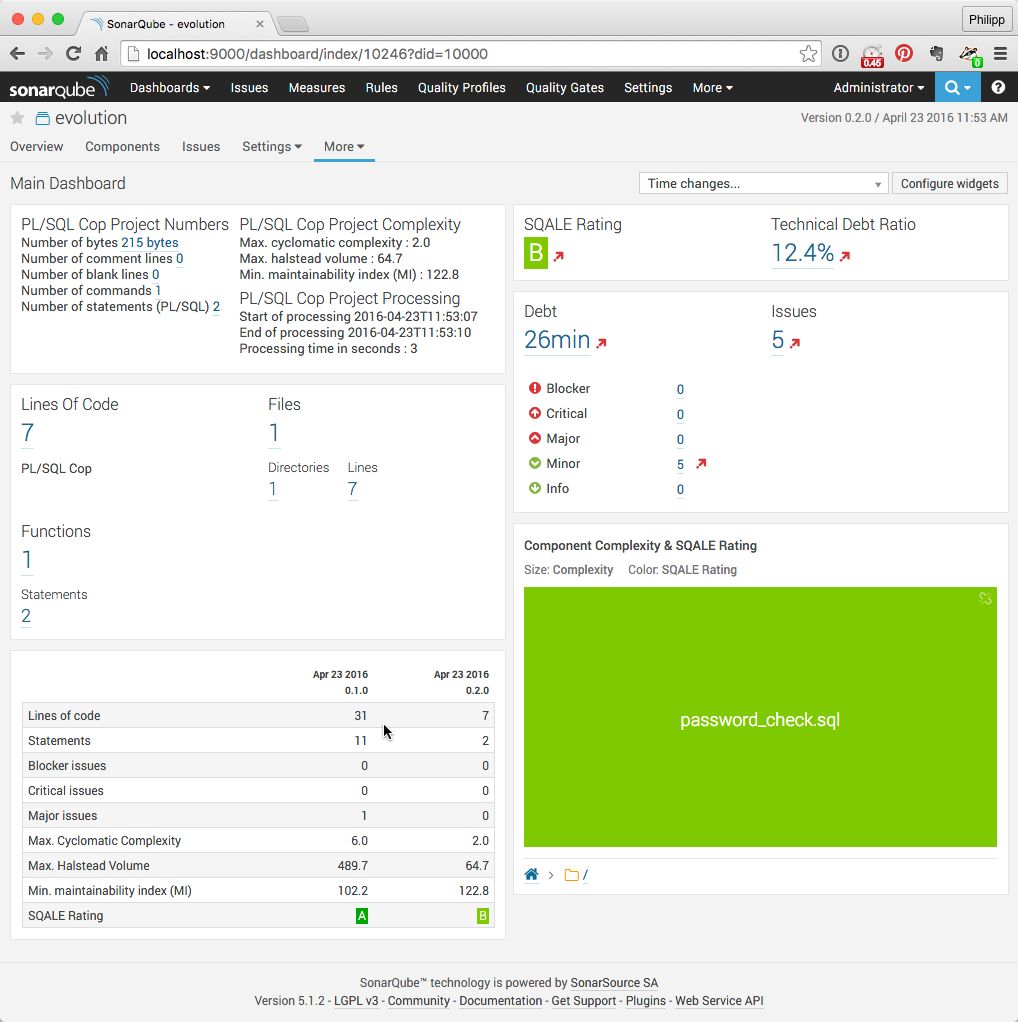Click the Philipp profile button
This screenshot has width=1018, height=1022.
986,20
